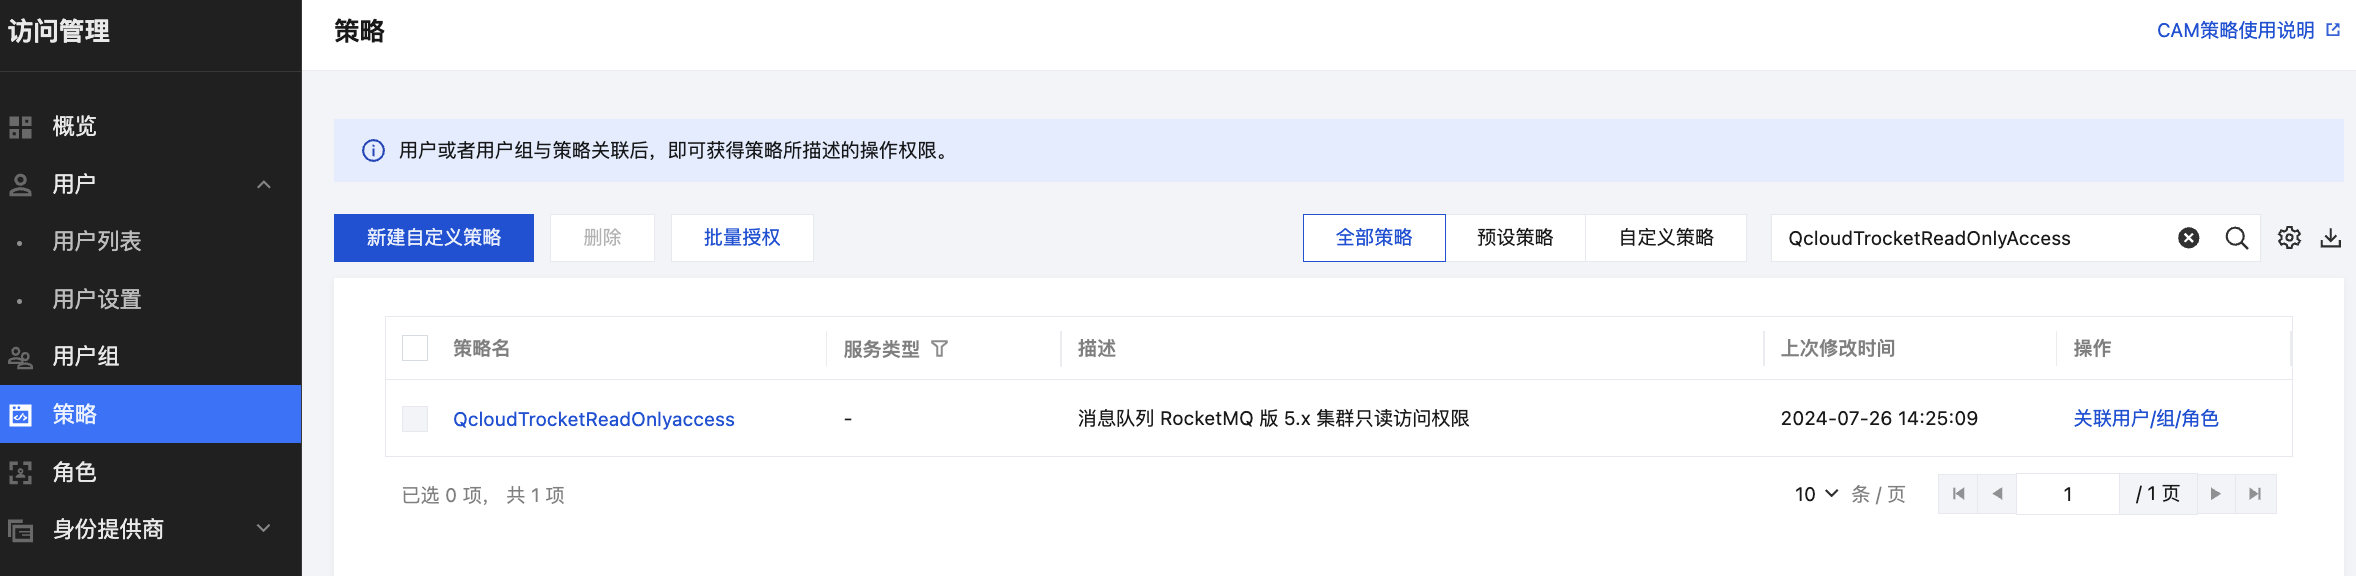Open CAM策略使用说明 help link
The width and height of the screenshot is (2356, 576).
2235,30
